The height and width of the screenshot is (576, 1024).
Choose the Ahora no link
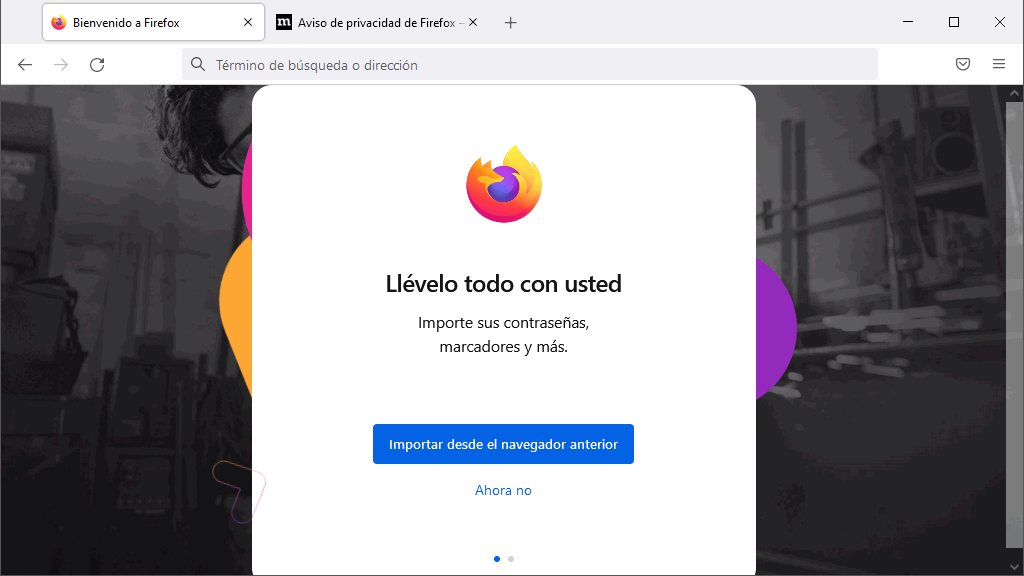pos(504,490)
